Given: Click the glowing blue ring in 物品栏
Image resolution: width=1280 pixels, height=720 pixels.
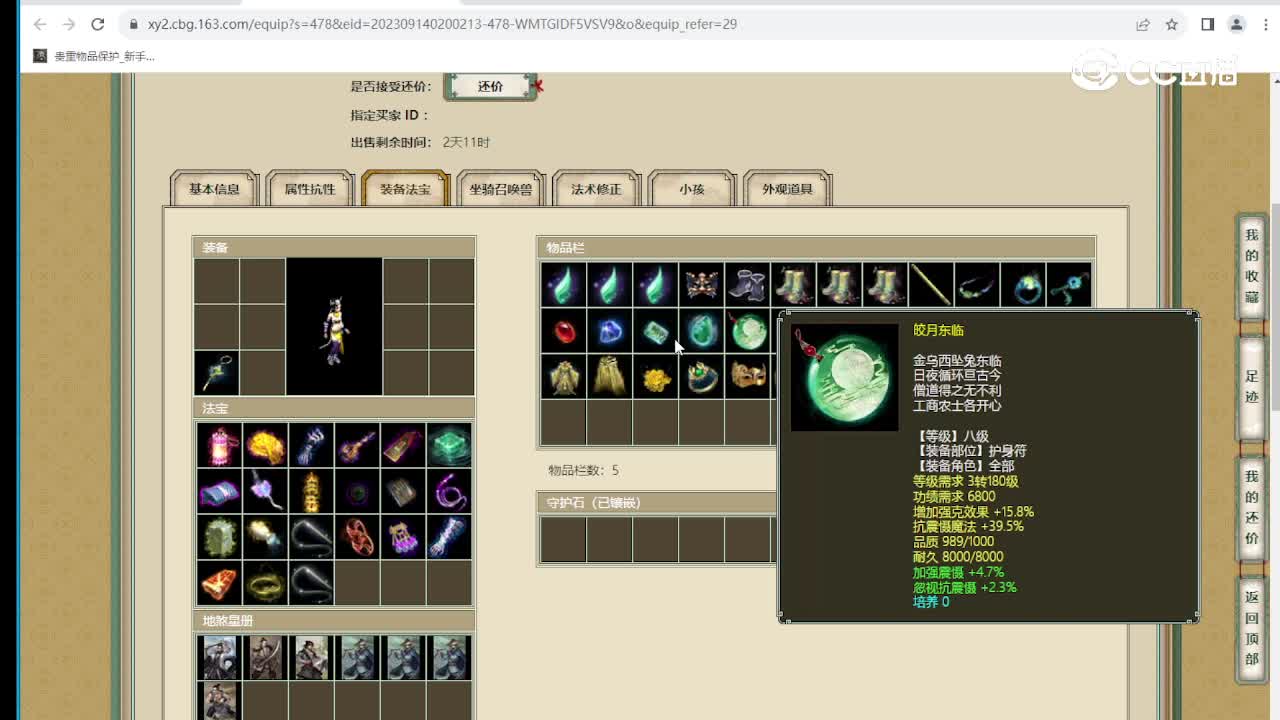Looking at the screenshot, I should point(1023,285).
